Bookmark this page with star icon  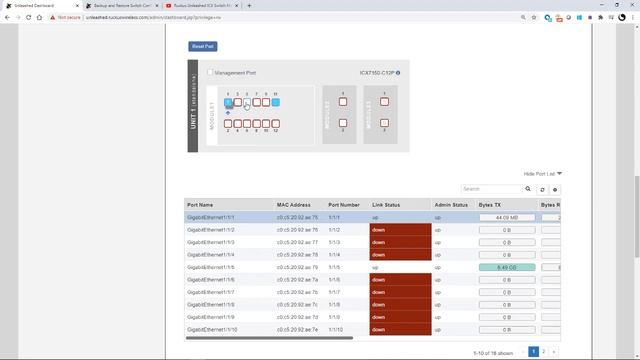534,18
